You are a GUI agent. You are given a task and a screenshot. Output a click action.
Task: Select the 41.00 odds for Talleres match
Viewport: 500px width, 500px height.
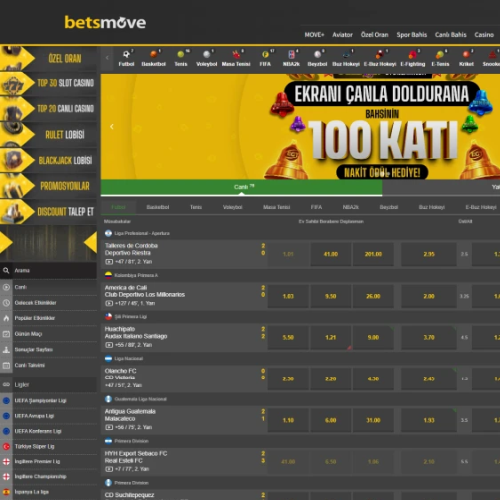(331, 254)
